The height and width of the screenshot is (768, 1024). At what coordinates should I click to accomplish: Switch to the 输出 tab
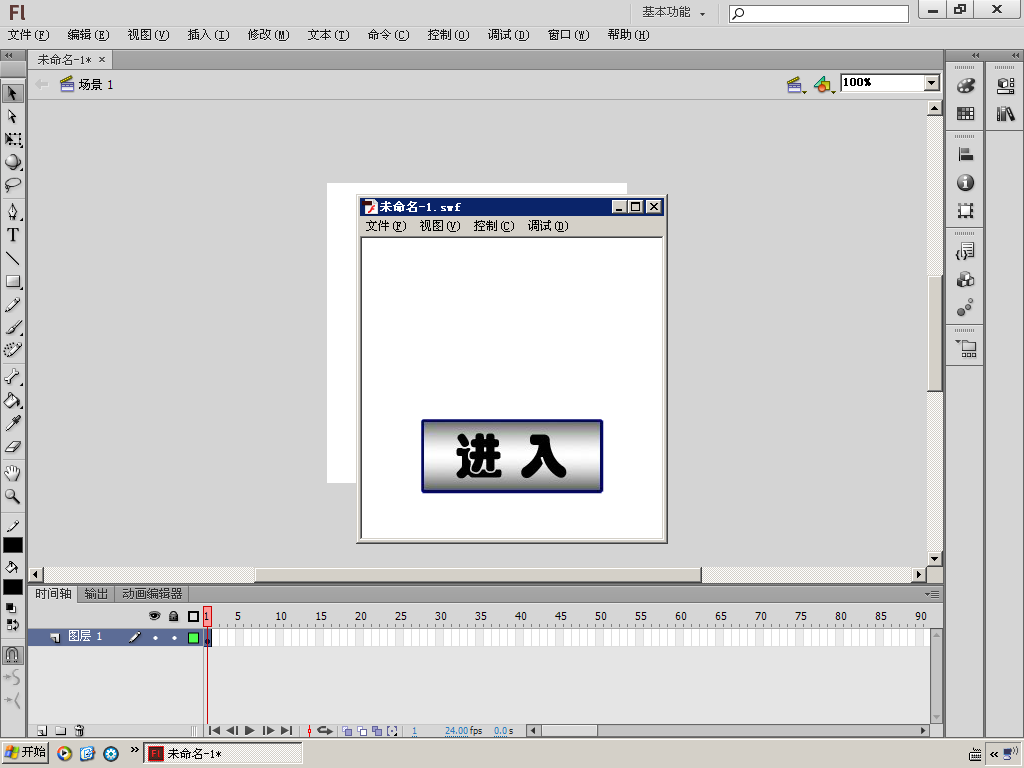pyautogui.click(x=96, y=594)
